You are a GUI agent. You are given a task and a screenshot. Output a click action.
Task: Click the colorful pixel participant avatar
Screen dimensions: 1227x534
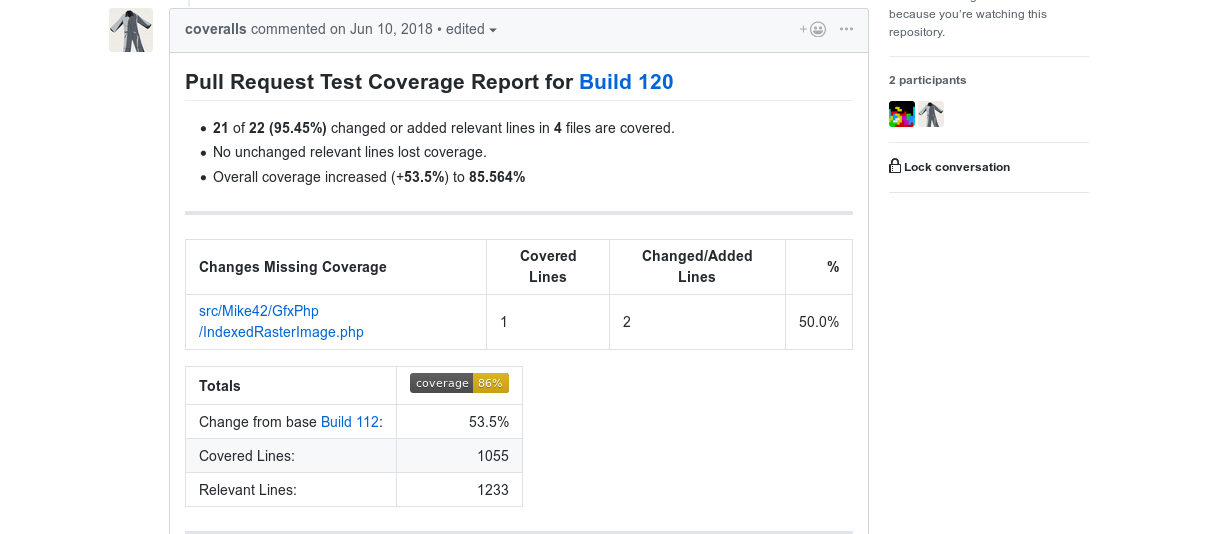902,114
